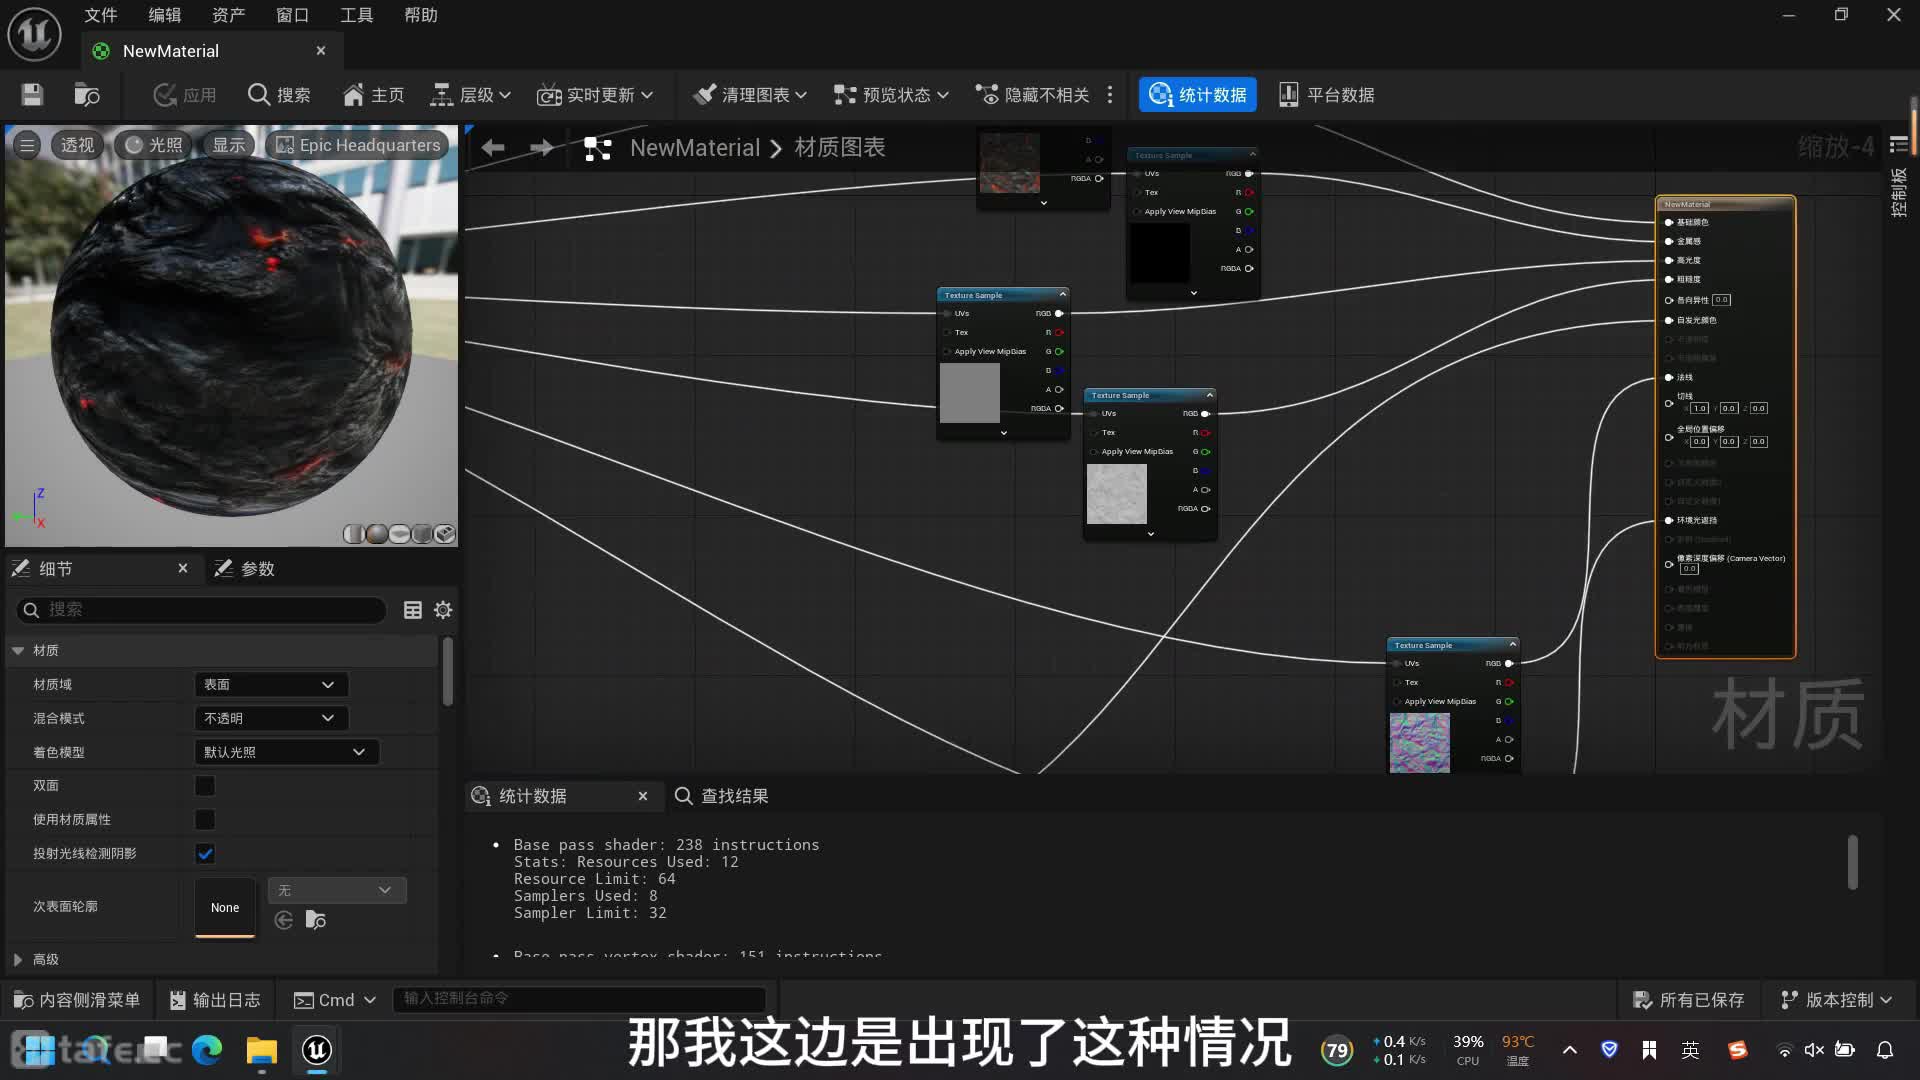Set preview mesh to cube

coord(422,534)
